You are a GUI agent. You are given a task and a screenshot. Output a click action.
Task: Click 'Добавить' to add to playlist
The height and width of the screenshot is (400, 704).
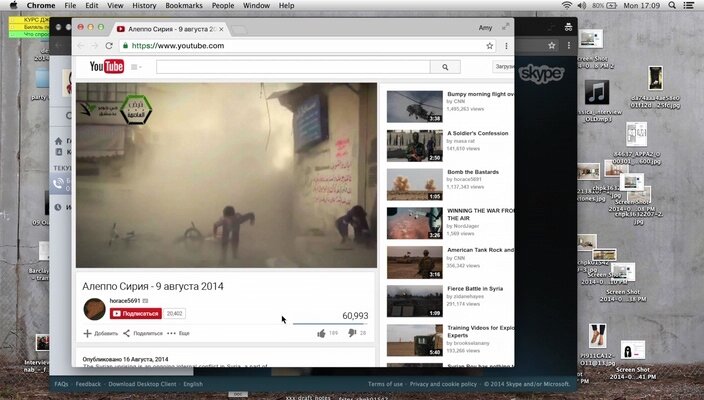pos(101,333)
